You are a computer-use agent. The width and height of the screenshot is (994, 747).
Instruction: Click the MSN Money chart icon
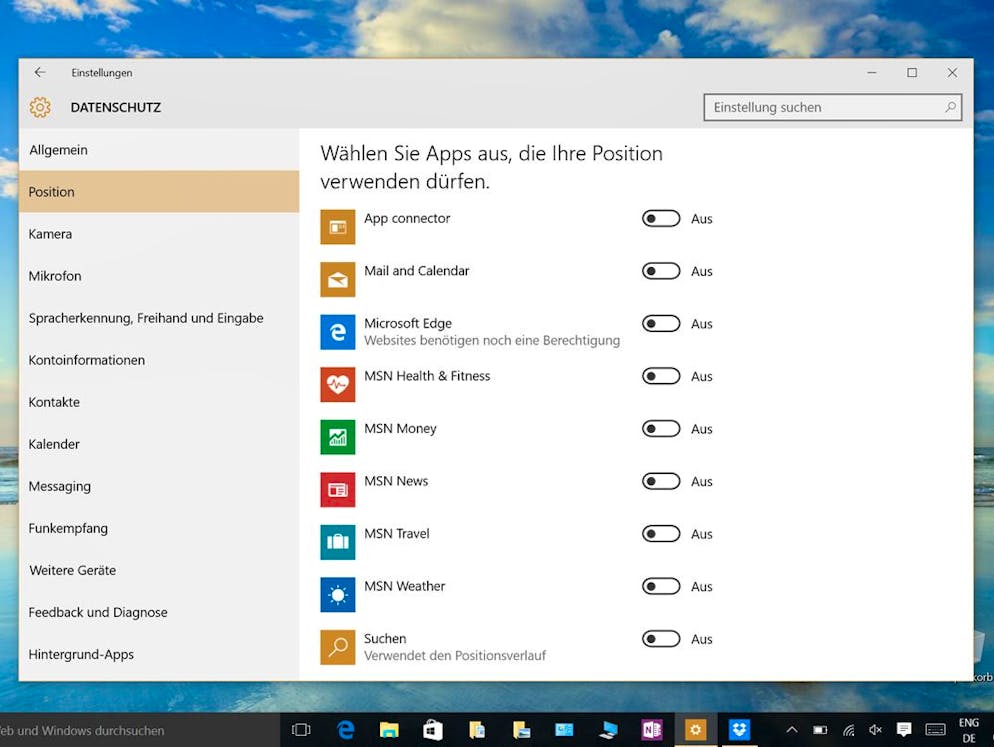pos(337,437)
